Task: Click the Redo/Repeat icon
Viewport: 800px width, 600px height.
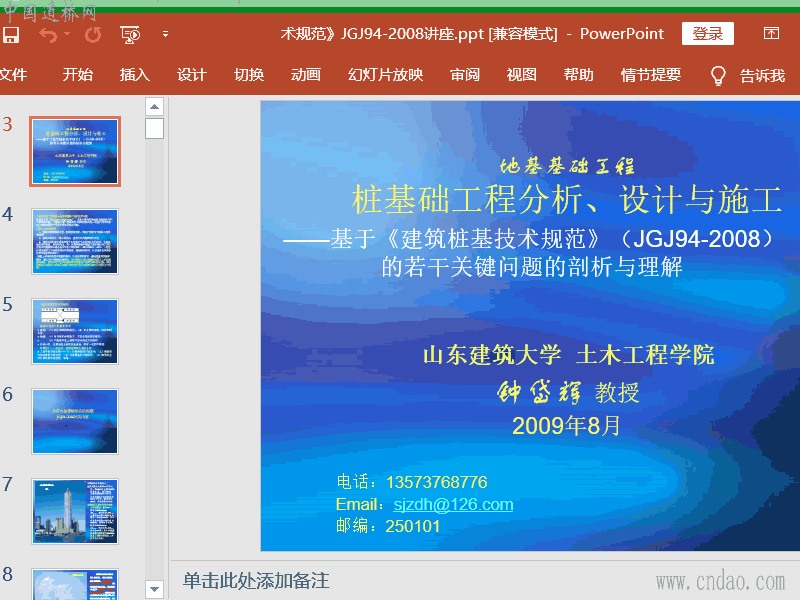Action: [x=93, y=35]
